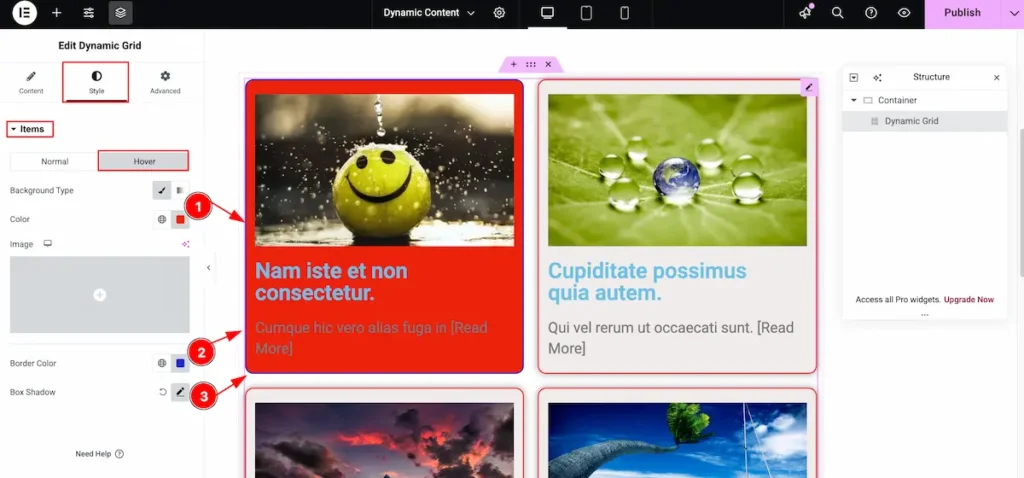Open the Content tab
This screenshot has width=1024, height=478.
(31, 82)
